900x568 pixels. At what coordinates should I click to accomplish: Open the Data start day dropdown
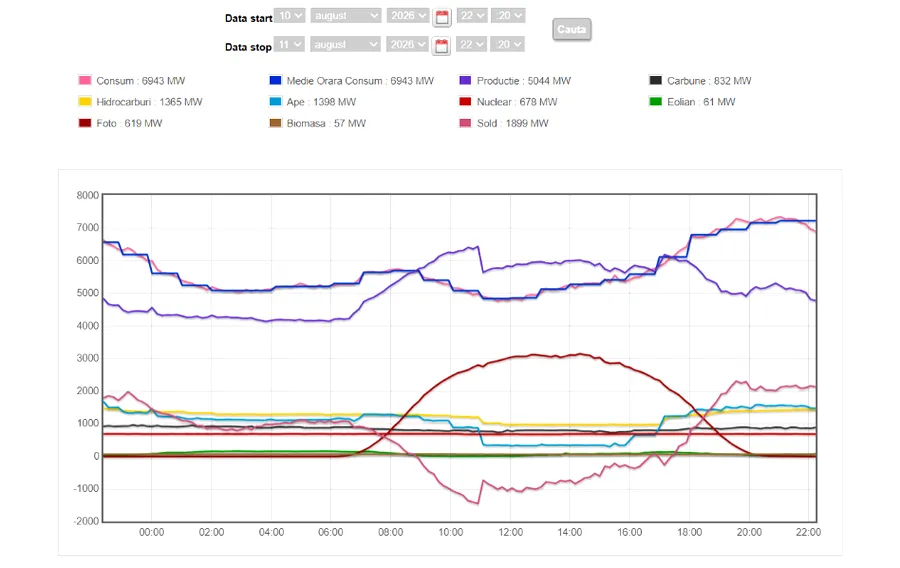point(289,15)
